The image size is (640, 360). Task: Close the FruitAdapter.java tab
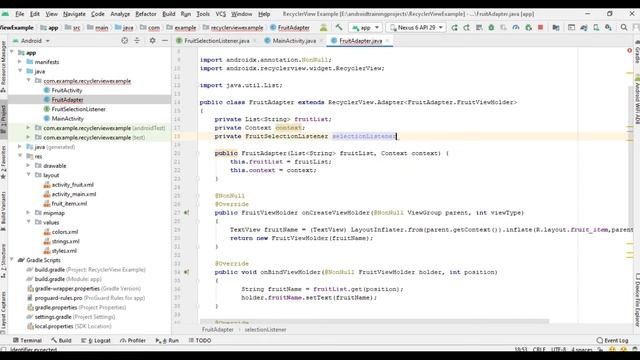tap(387, 40)
